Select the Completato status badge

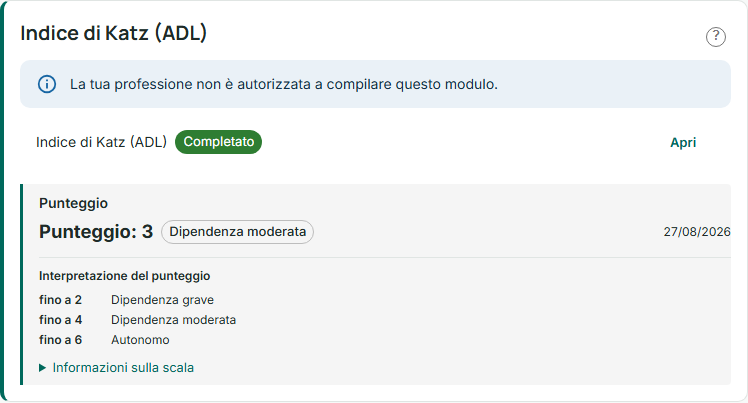coord(218,142)
